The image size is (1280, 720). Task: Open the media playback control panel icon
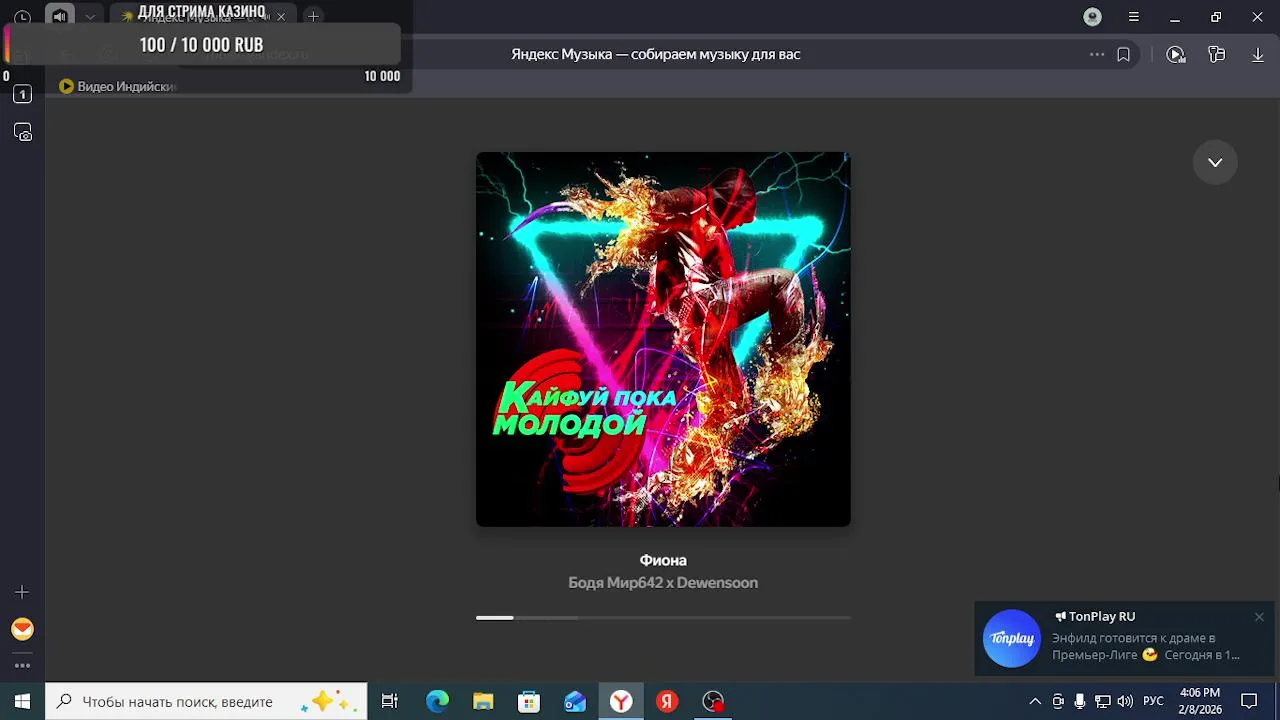(x=1176, y=54)
